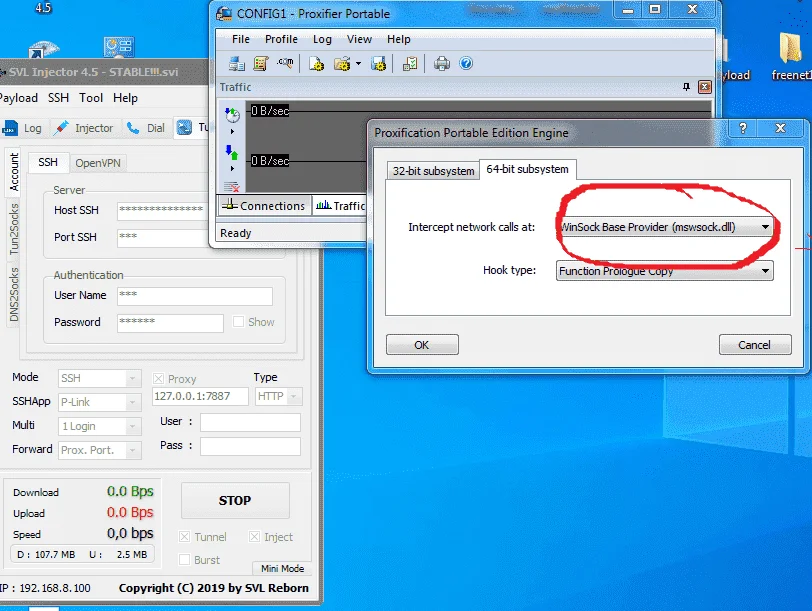The height and width of the screenshot is (611, 812).
Task: Close the Traffic pane with red X
Action: (x=705, y=87)
